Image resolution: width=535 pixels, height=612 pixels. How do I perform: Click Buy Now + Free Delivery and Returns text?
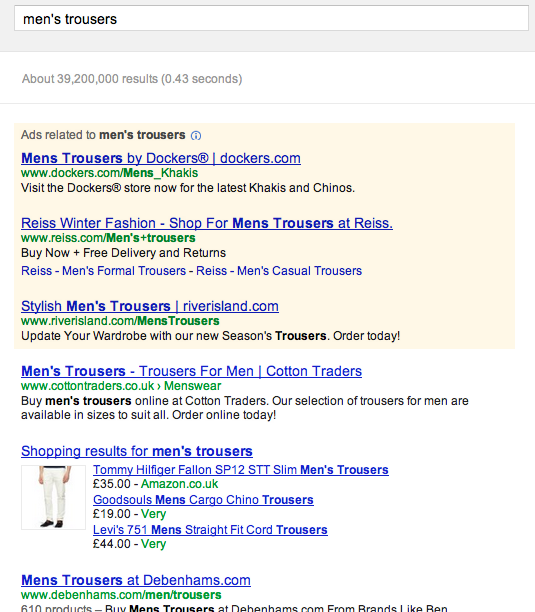123,253
